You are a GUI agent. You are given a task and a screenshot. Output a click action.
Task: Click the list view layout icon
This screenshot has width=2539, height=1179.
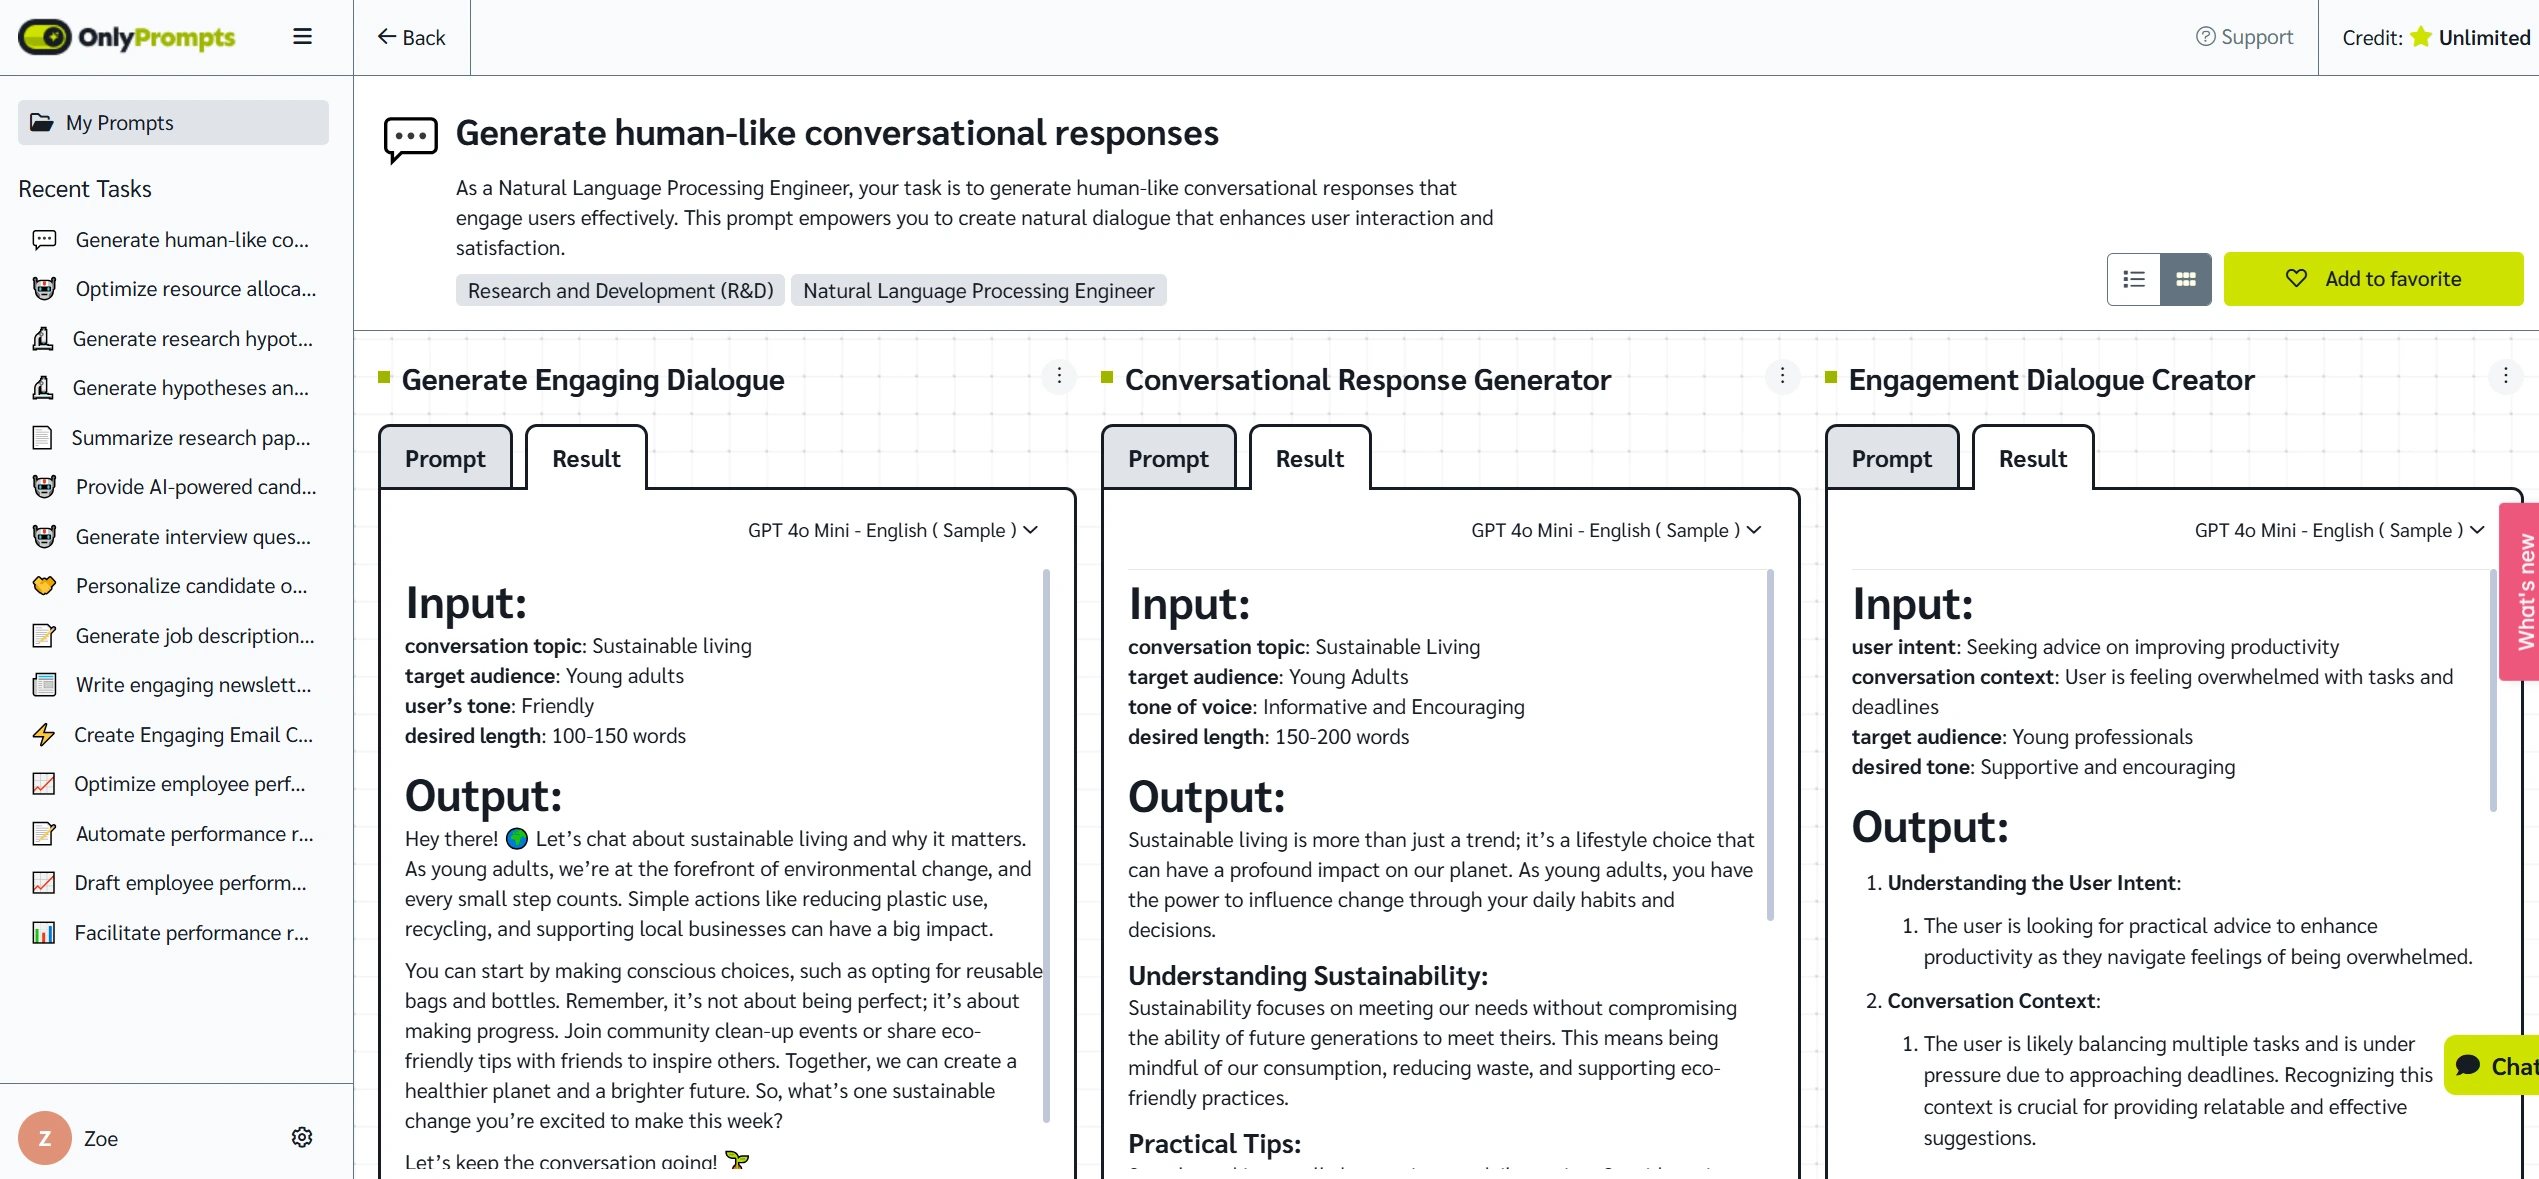2134,279
